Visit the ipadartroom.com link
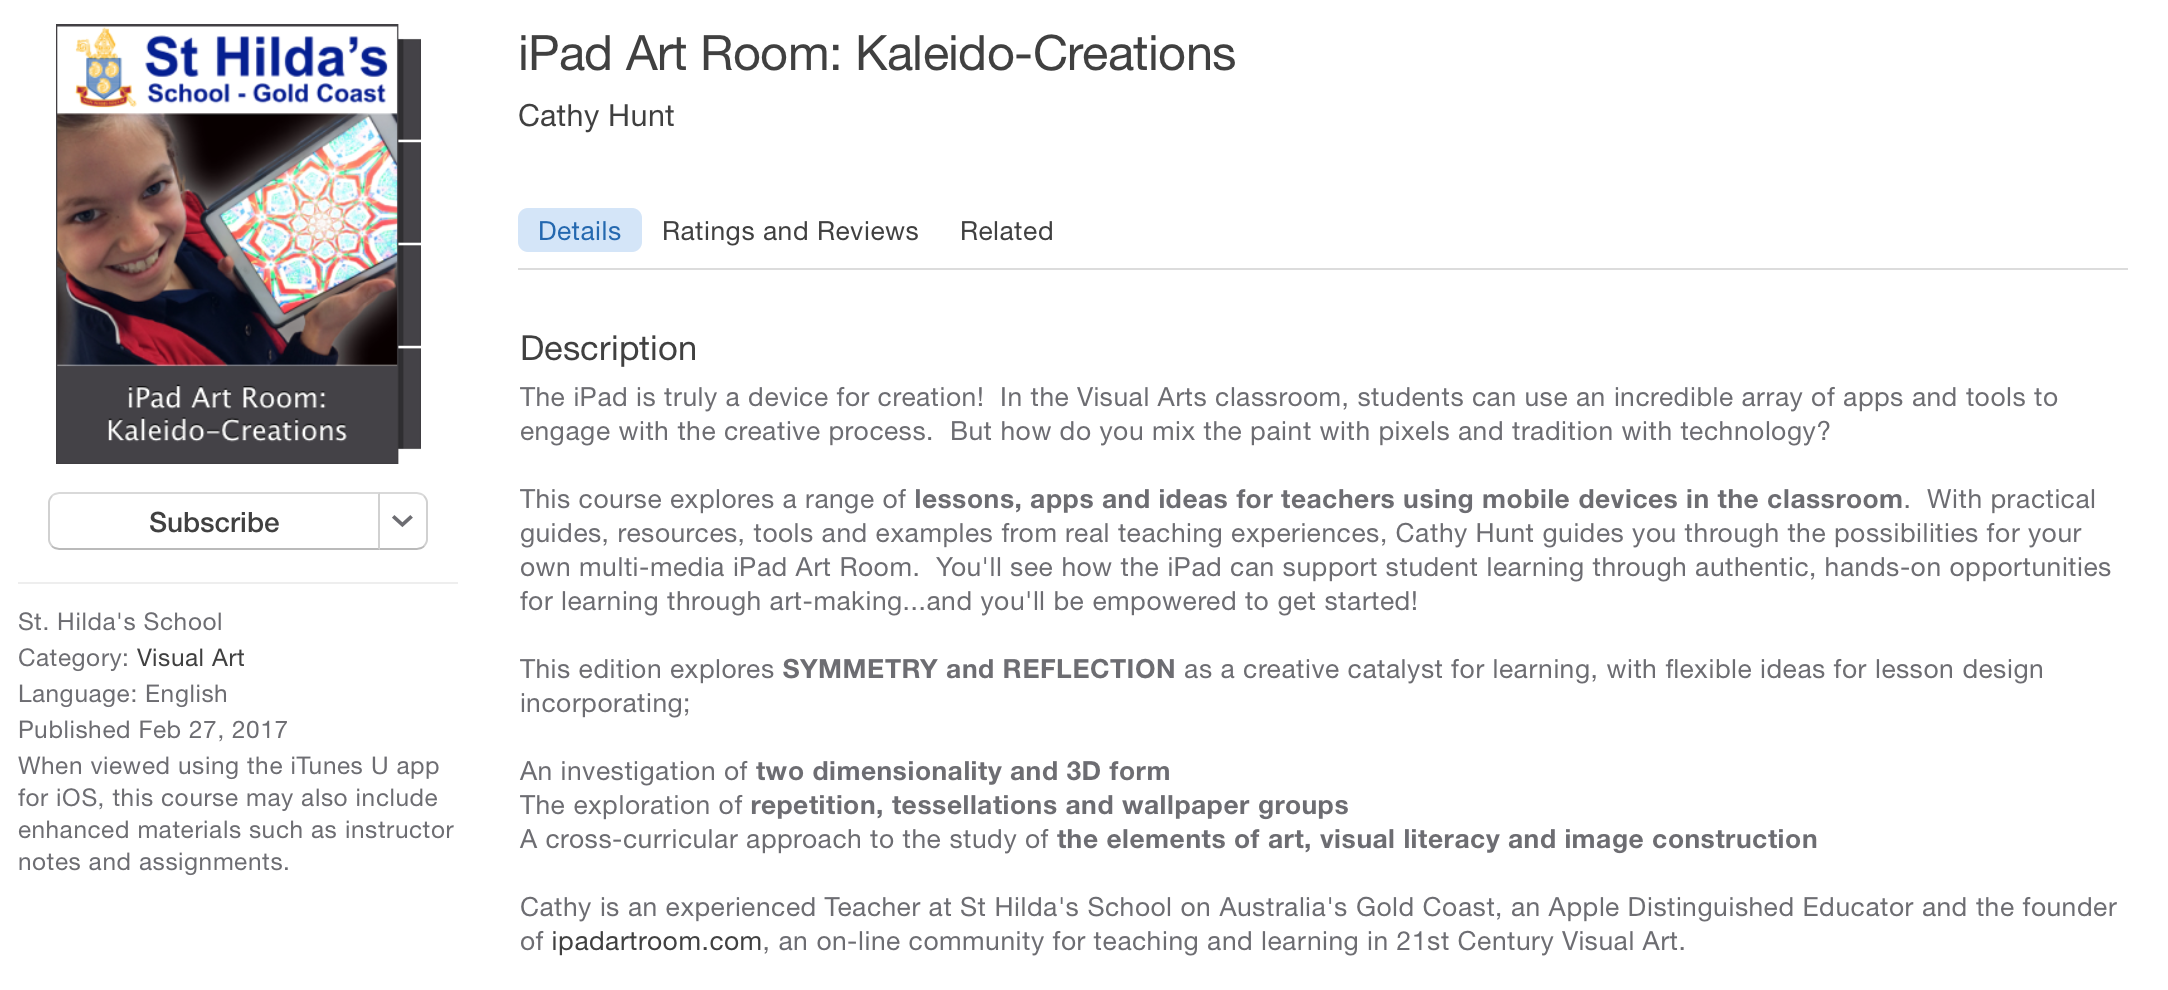This screenshot has width=2168, height=990. pos(656,941)
